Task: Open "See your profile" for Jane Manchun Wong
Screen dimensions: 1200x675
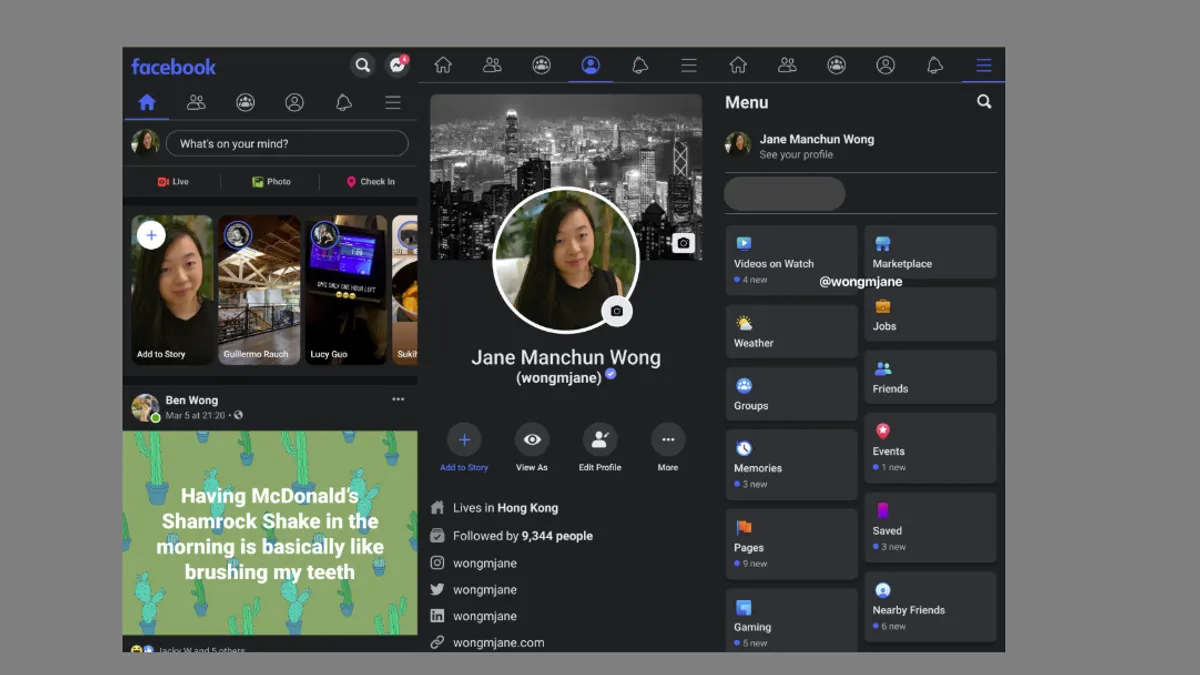Action: (x=861, y=146)
